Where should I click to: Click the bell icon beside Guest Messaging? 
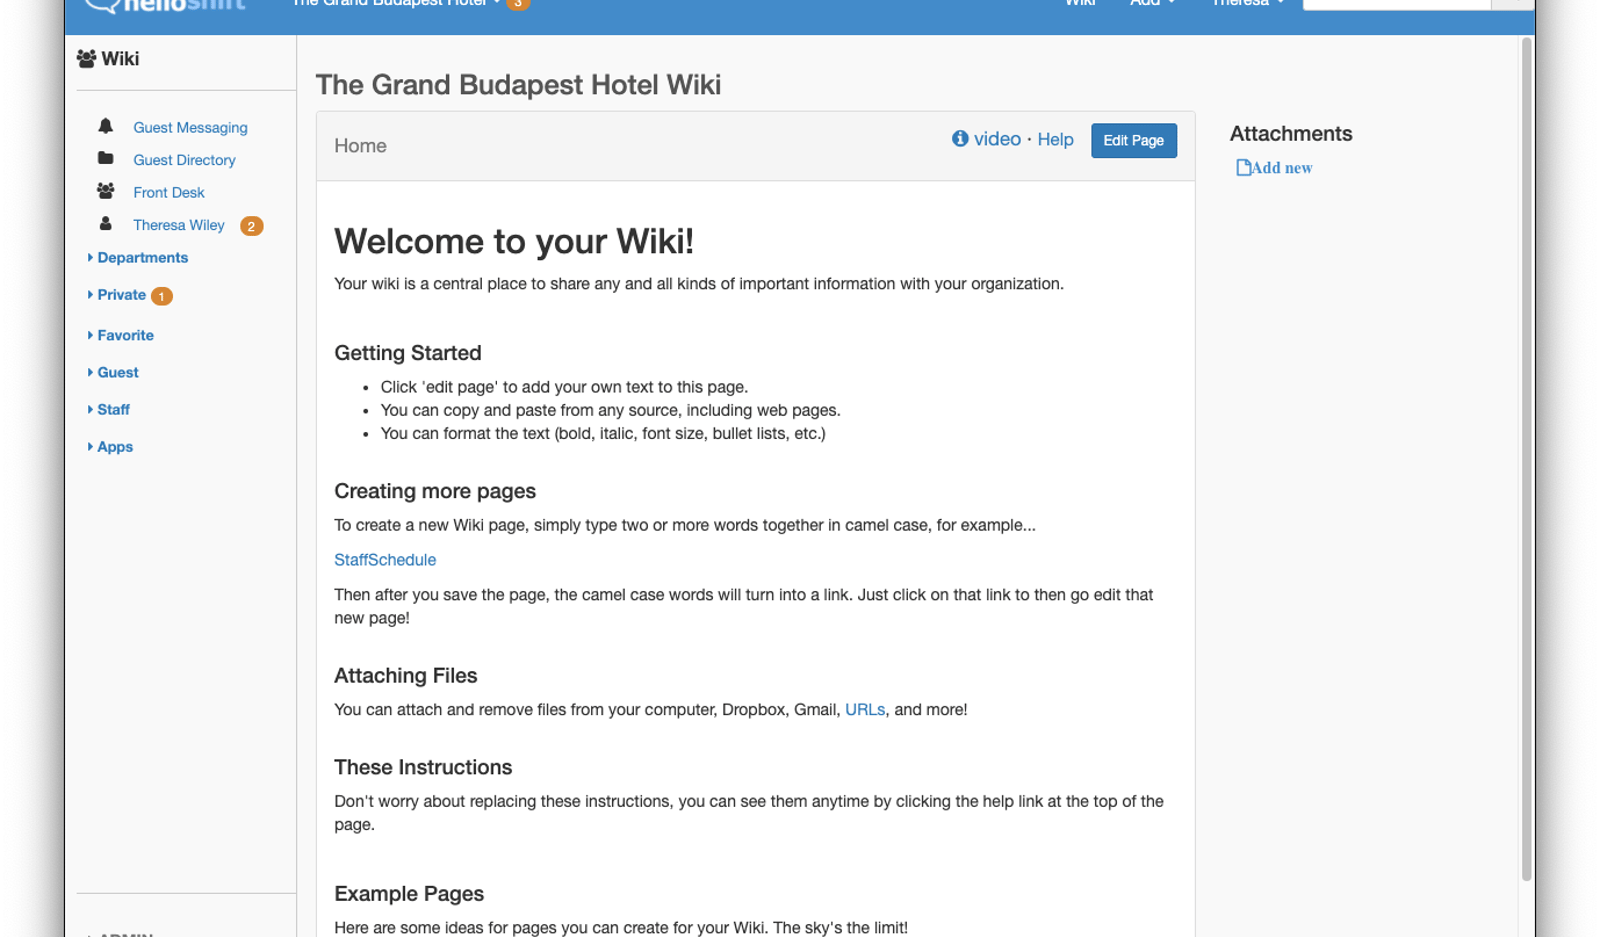[x=105, y=126]
